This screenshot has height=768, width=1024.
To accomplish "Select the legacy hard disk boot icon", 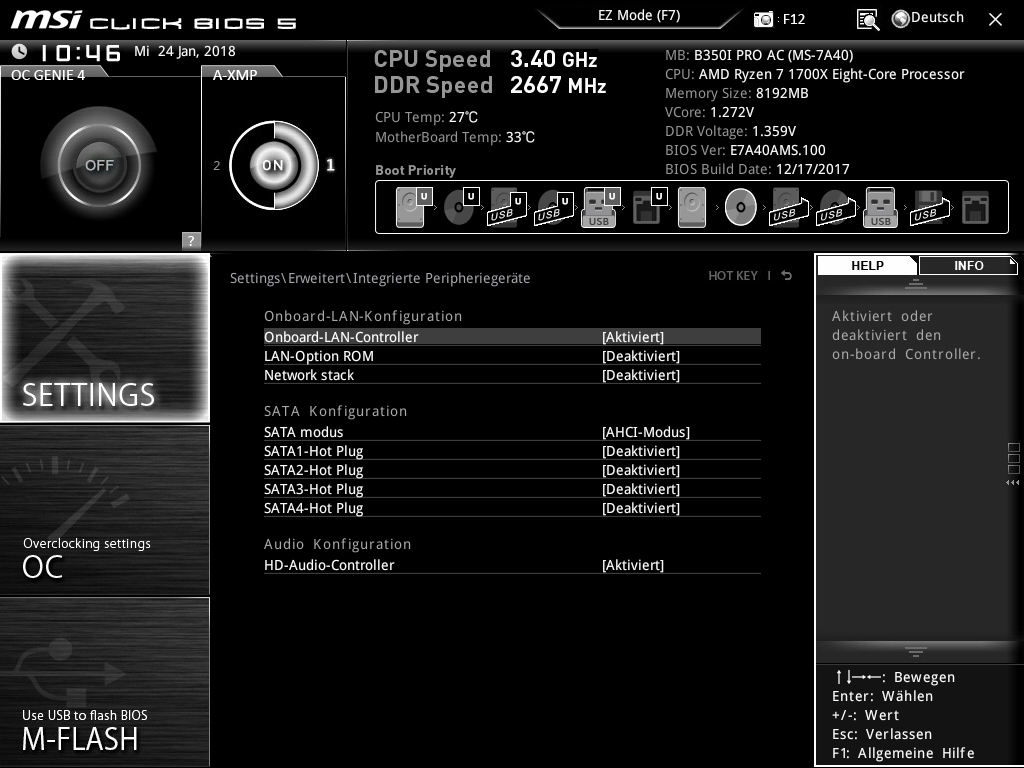I will [692, 207].
